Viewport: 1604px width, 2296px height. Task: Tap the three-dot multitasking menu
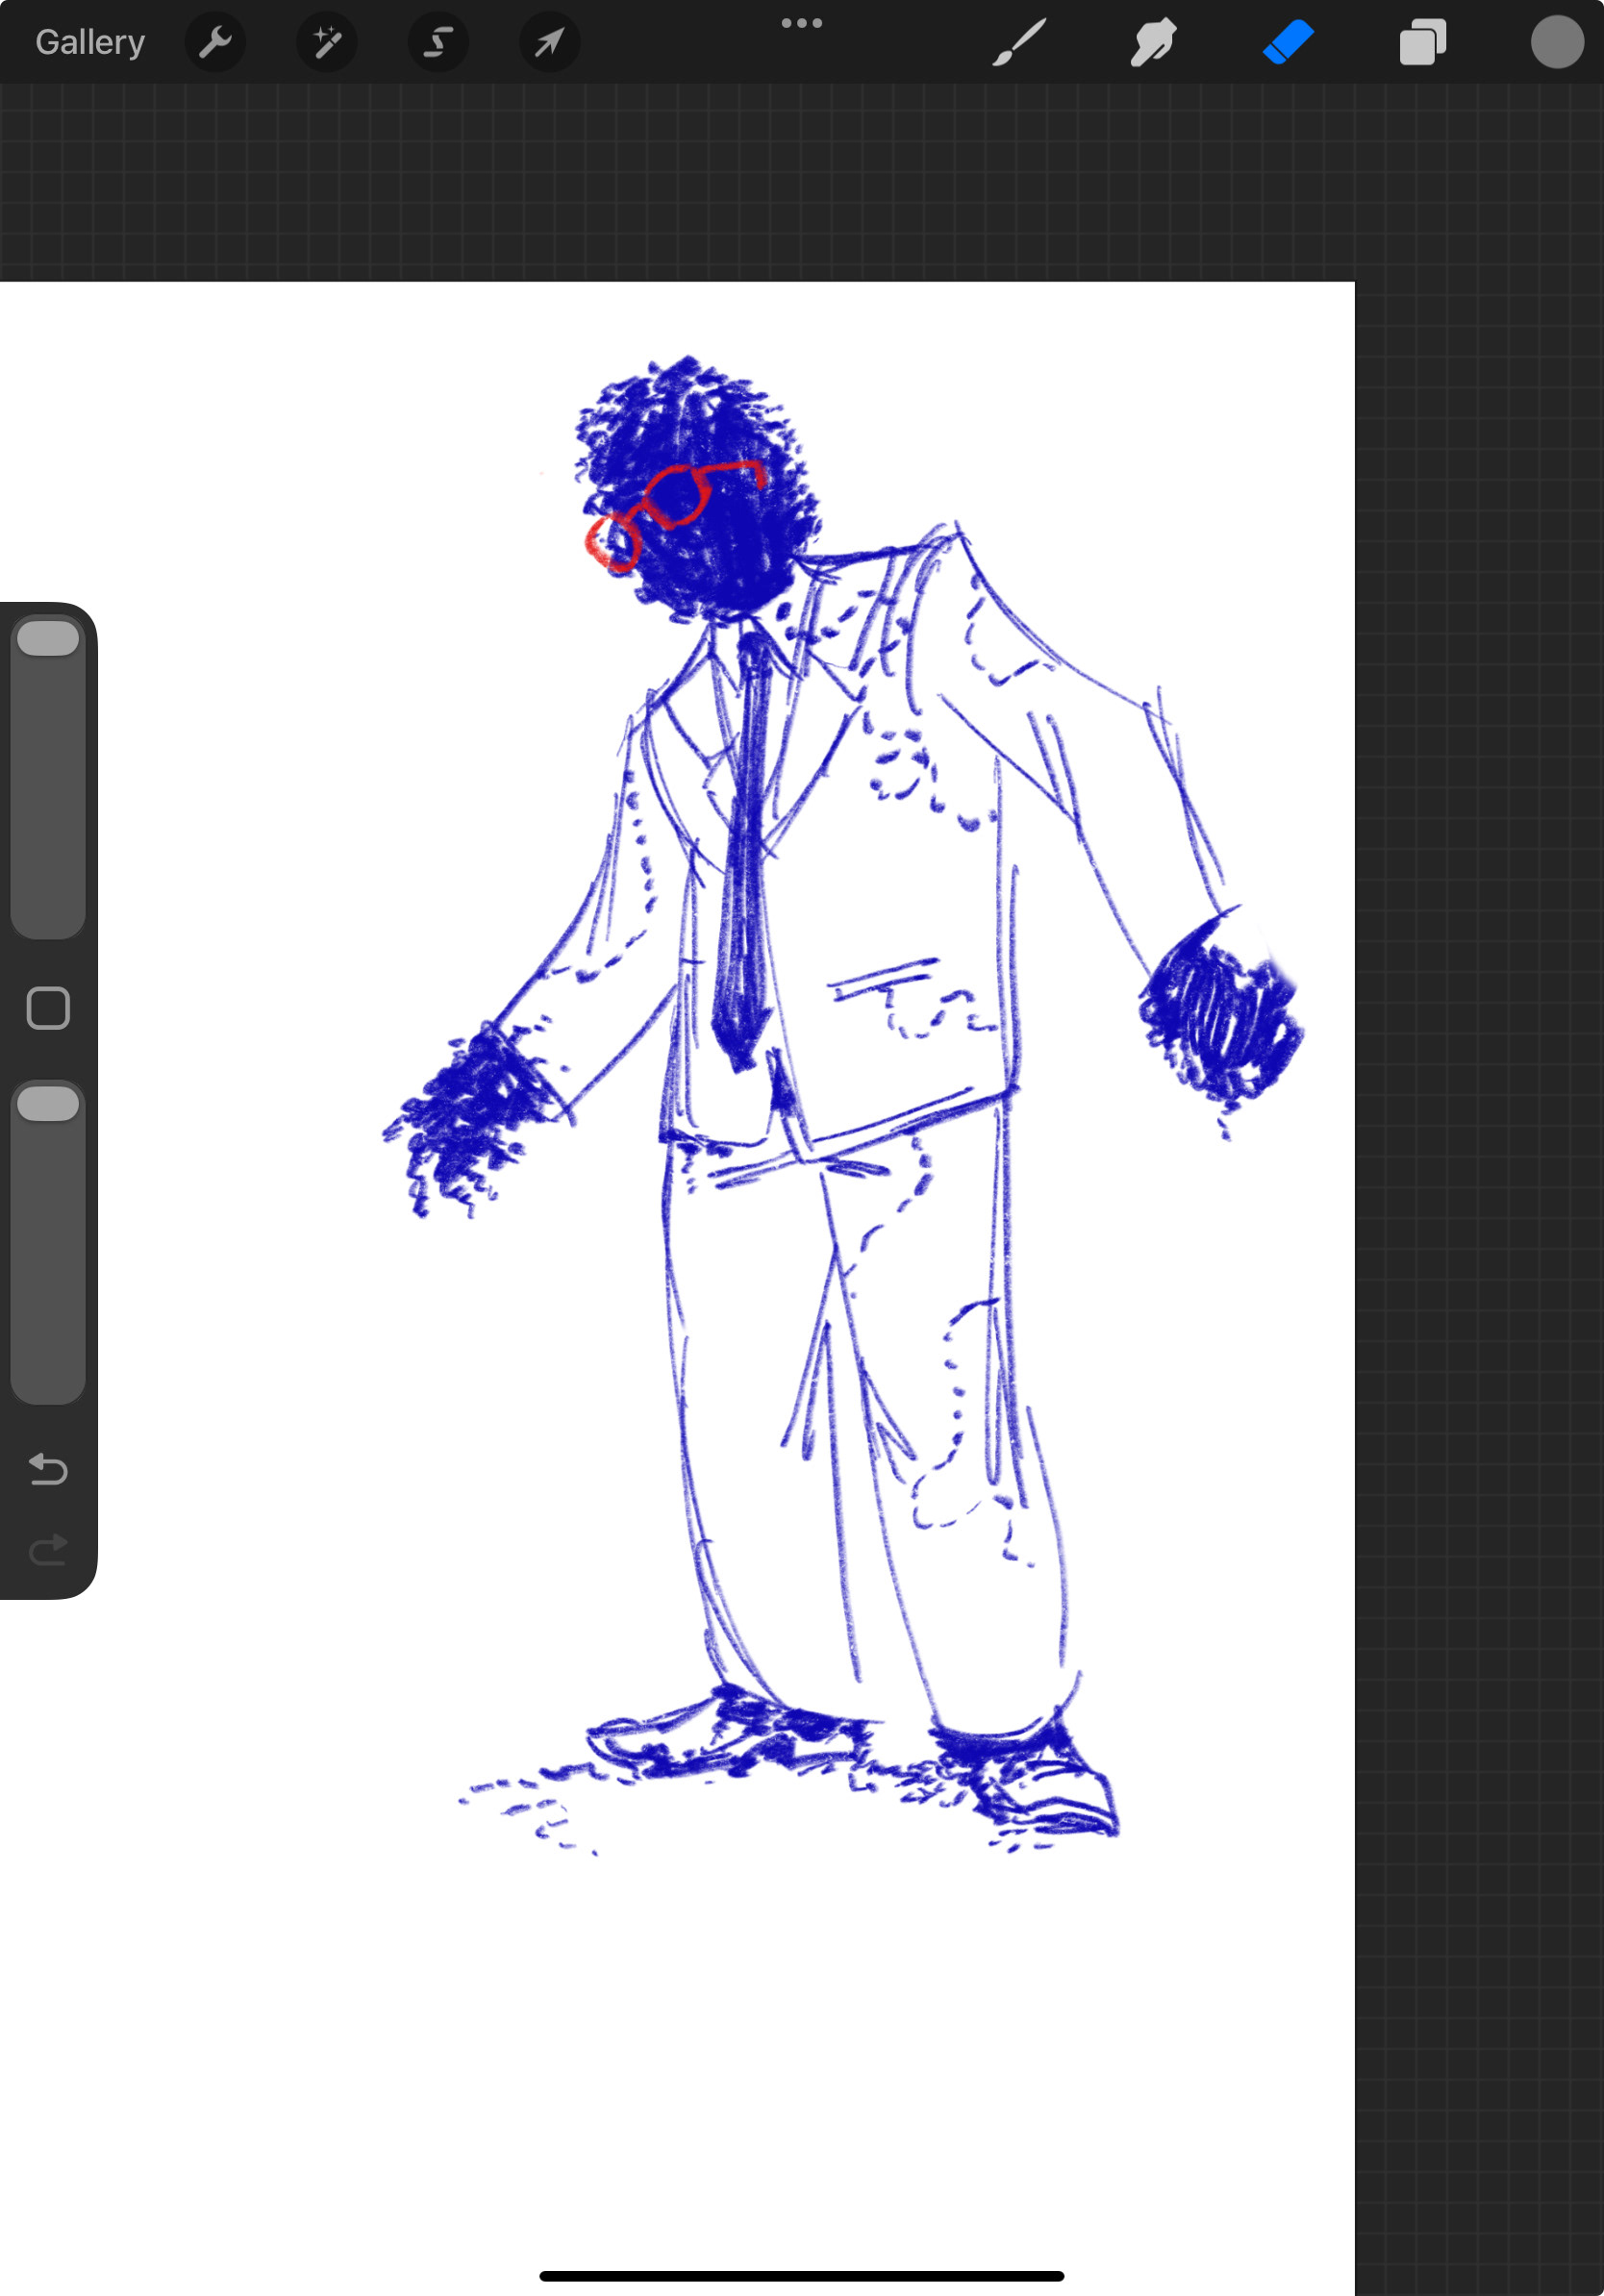[x=802, y=23]
